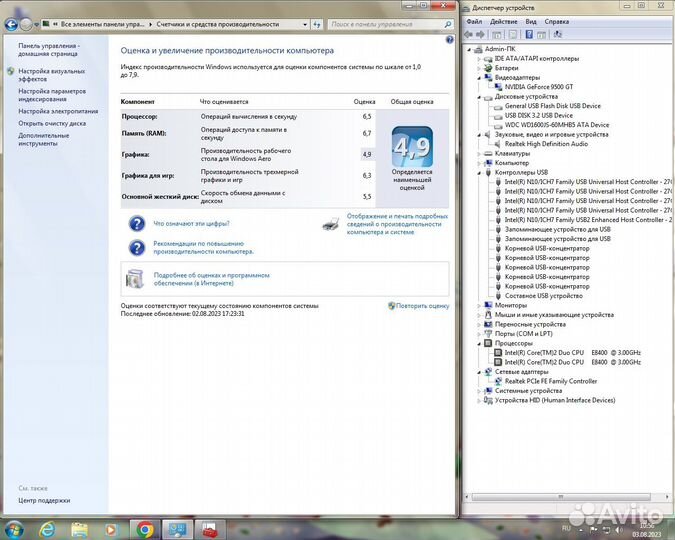Expand the 'Системные устройства' node
This screenshot has height=540, width=675.
pyautogui.click(x=479, y=391)
